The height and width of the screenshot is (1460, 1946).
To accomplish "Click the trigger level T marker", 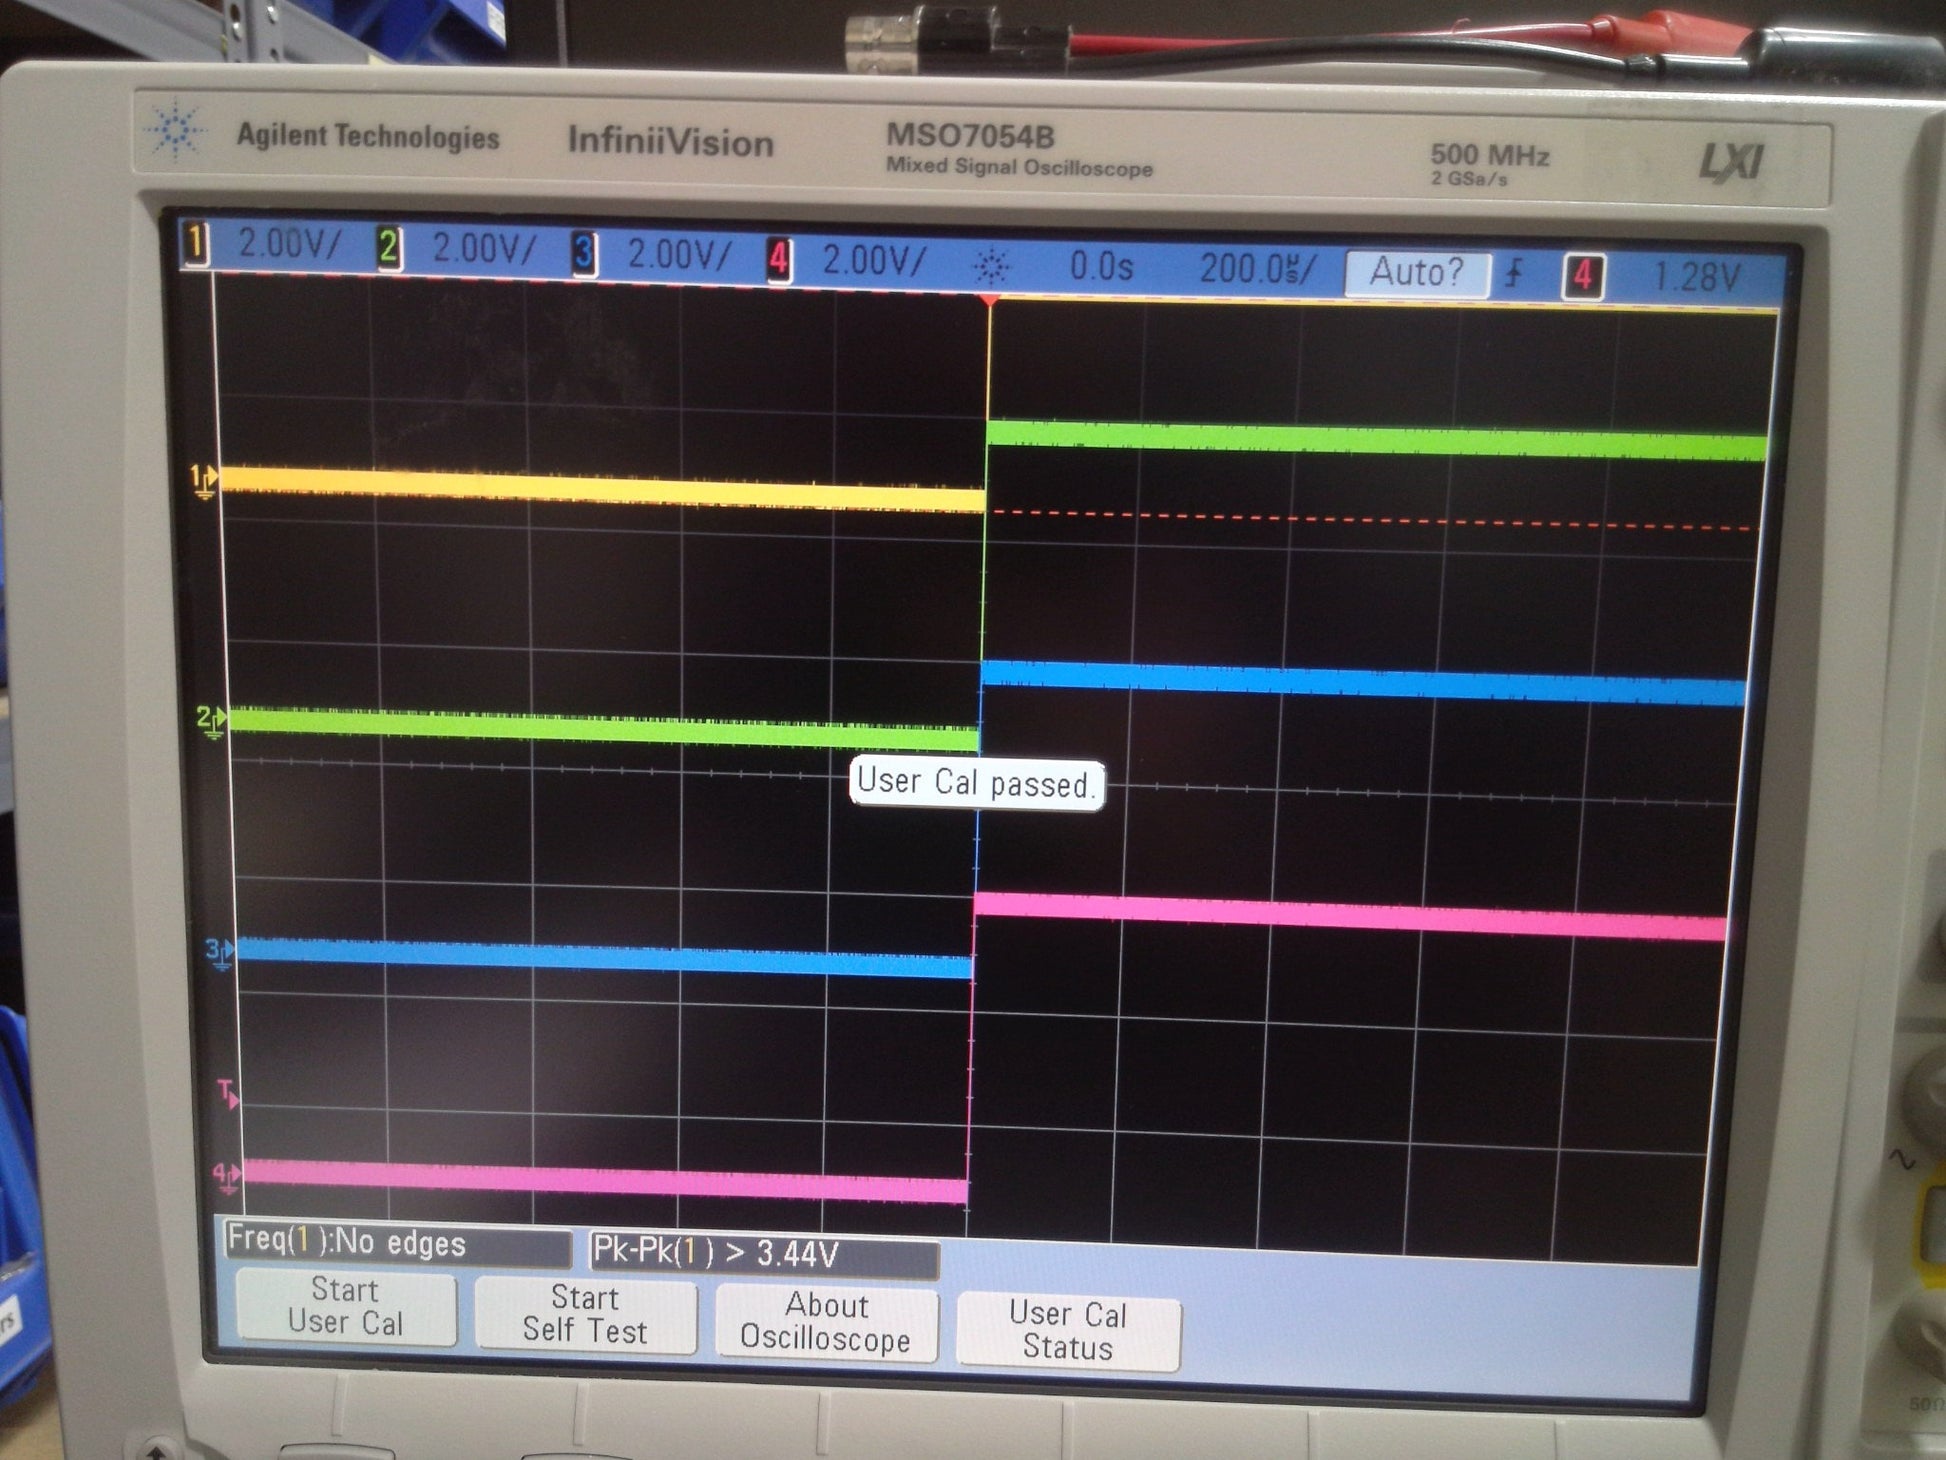I will click(228, 1093).
